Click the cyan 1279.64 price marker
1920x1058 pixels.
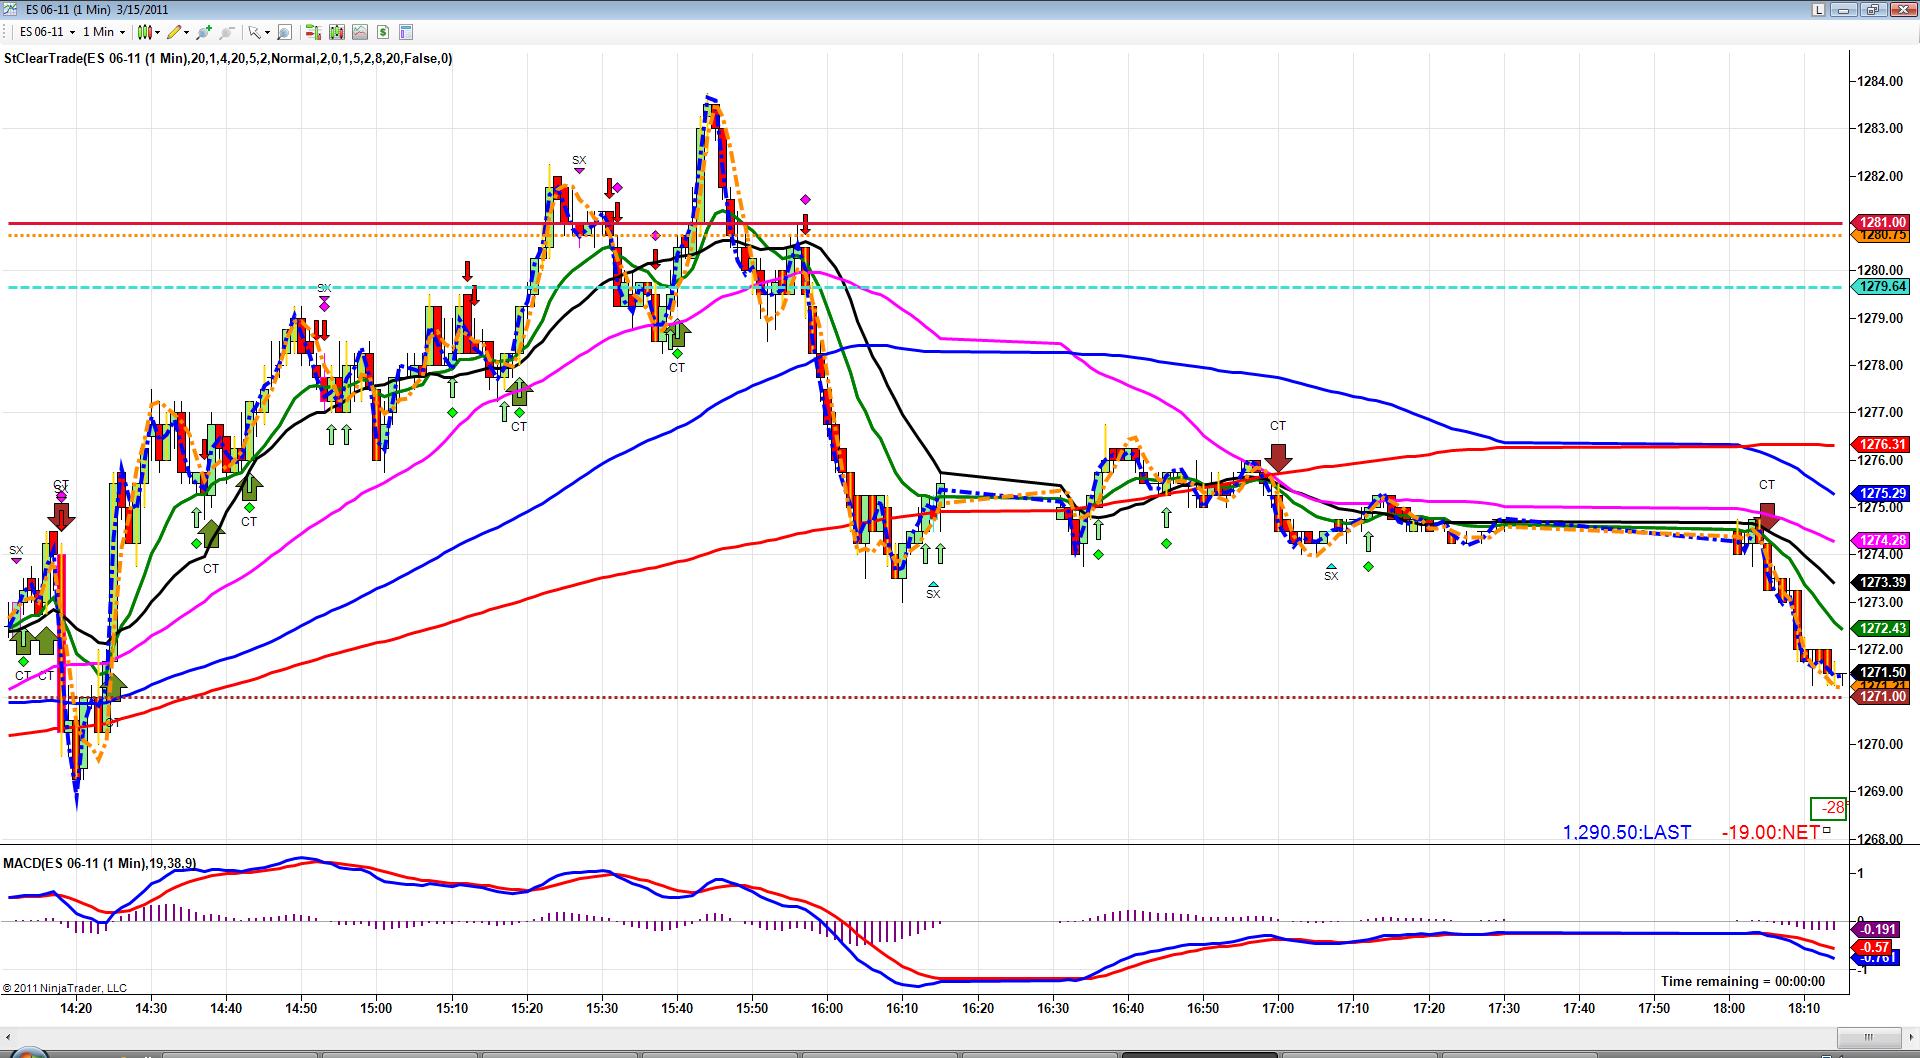tap(1881, 287)
